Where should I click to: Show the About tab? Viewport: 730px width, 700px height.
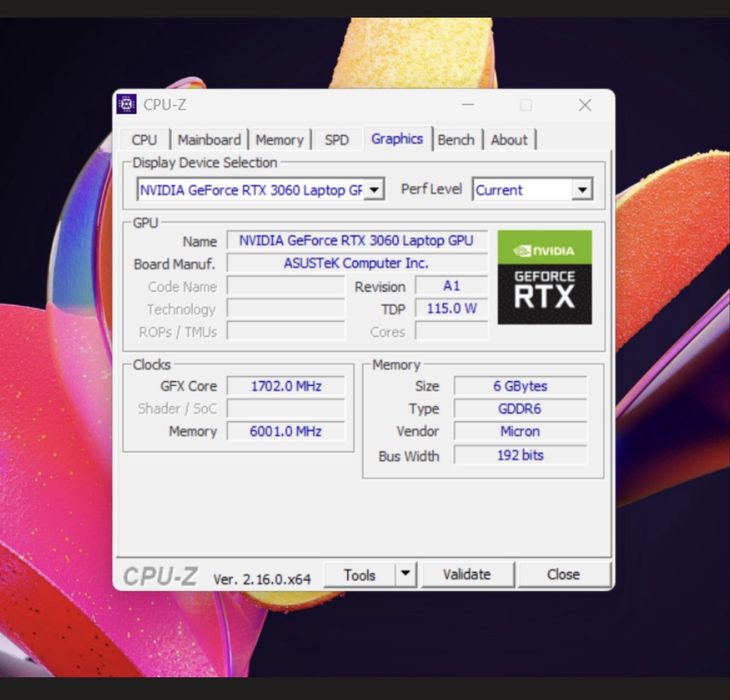point(509,140)
